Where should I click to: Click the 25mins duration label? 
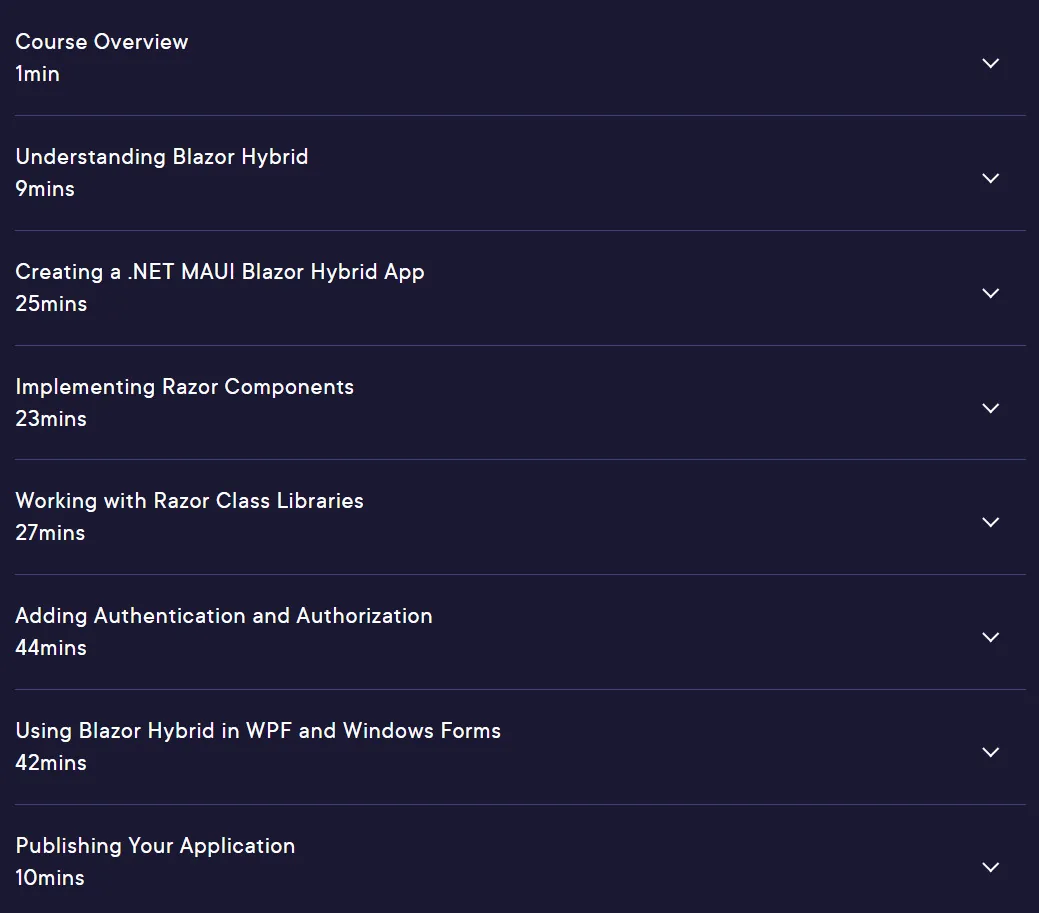point(51,304)
